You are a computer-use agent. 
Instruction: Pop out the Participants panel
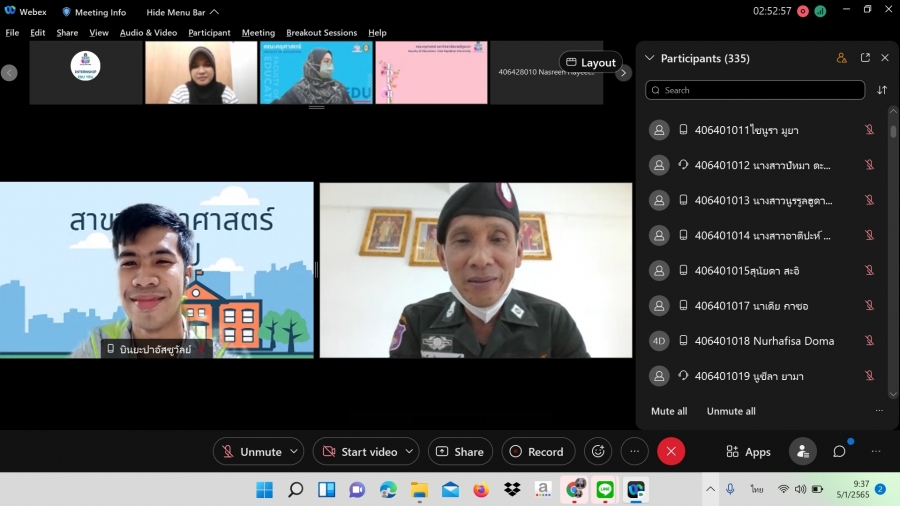click(x=865, y=58)
